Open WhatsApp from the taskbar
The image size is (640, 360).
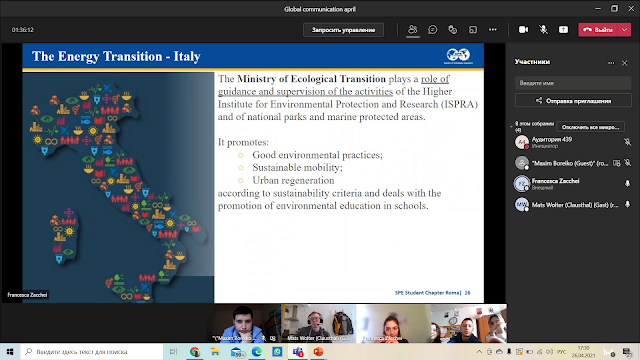click(x=277, y=351)
